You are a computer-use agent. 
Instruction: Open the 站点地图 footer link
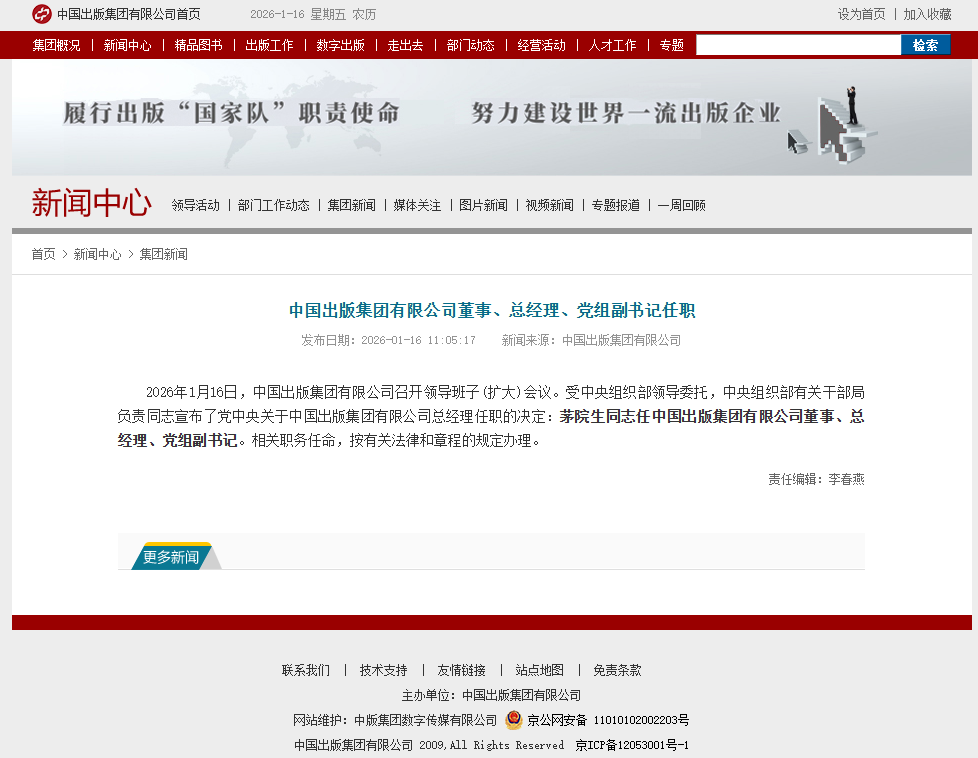coord(539,670)
